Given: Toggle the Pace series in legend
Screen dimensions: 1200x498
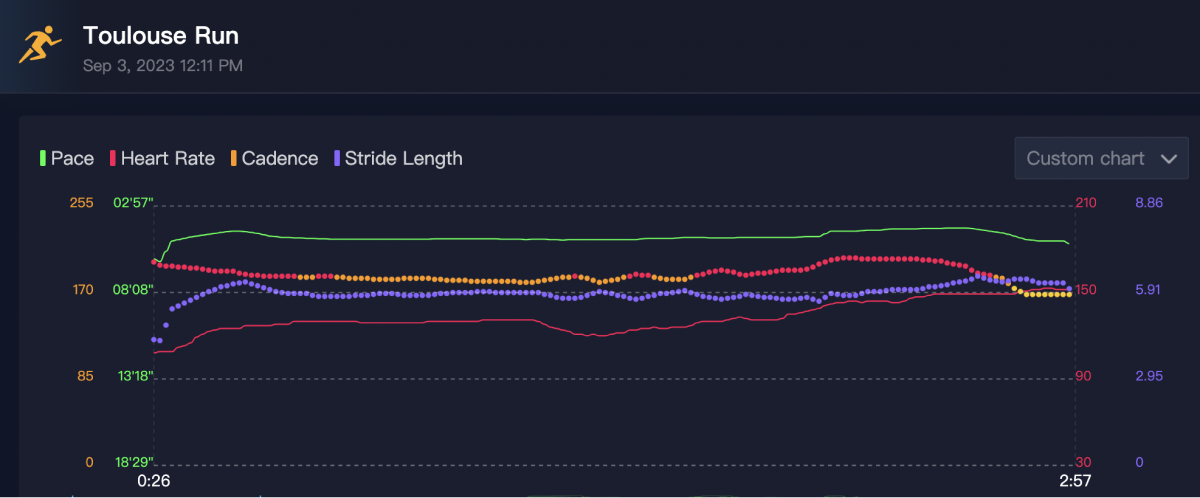Looking at the screenshot, I should (x=67, y=158).
